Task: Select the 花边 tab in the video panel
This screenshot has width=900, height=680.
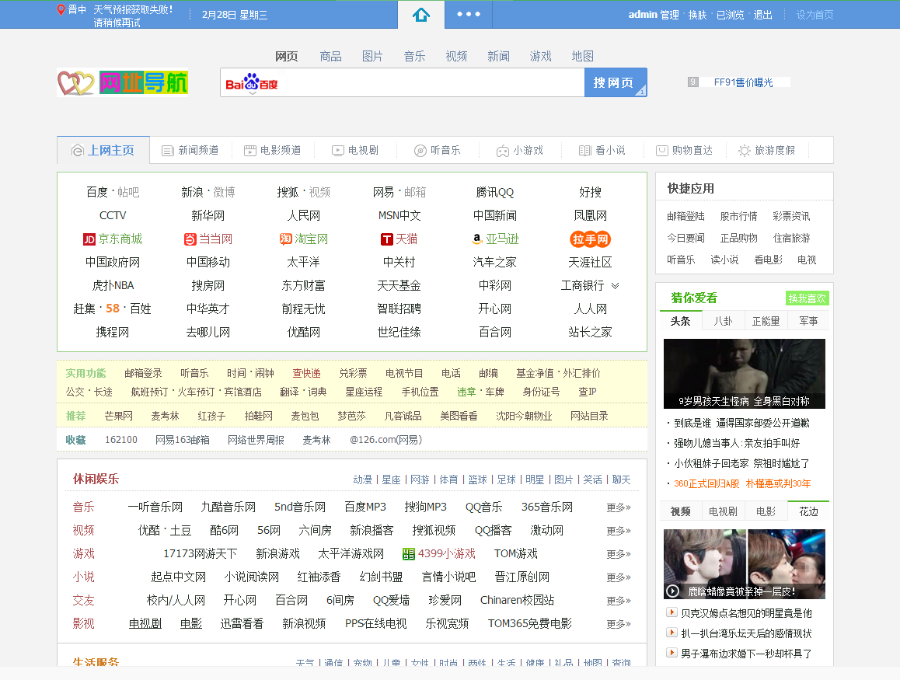Action: pos(807,512)
